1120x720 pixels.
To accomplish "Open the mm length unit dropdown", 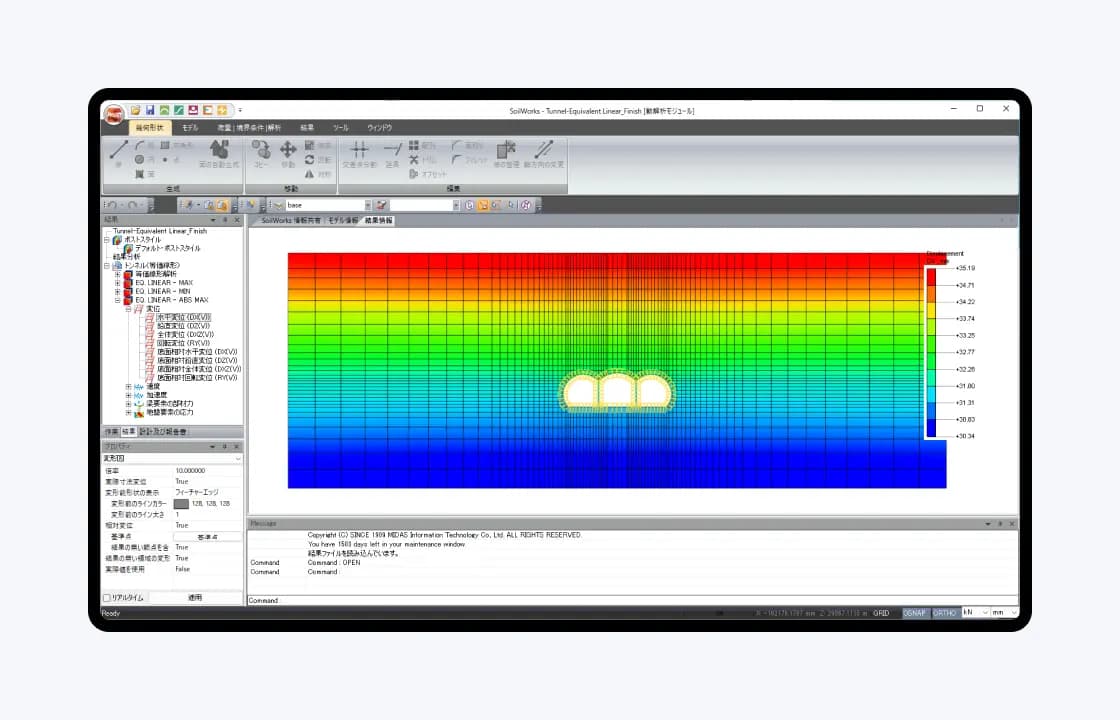I will coord(1004,612).
